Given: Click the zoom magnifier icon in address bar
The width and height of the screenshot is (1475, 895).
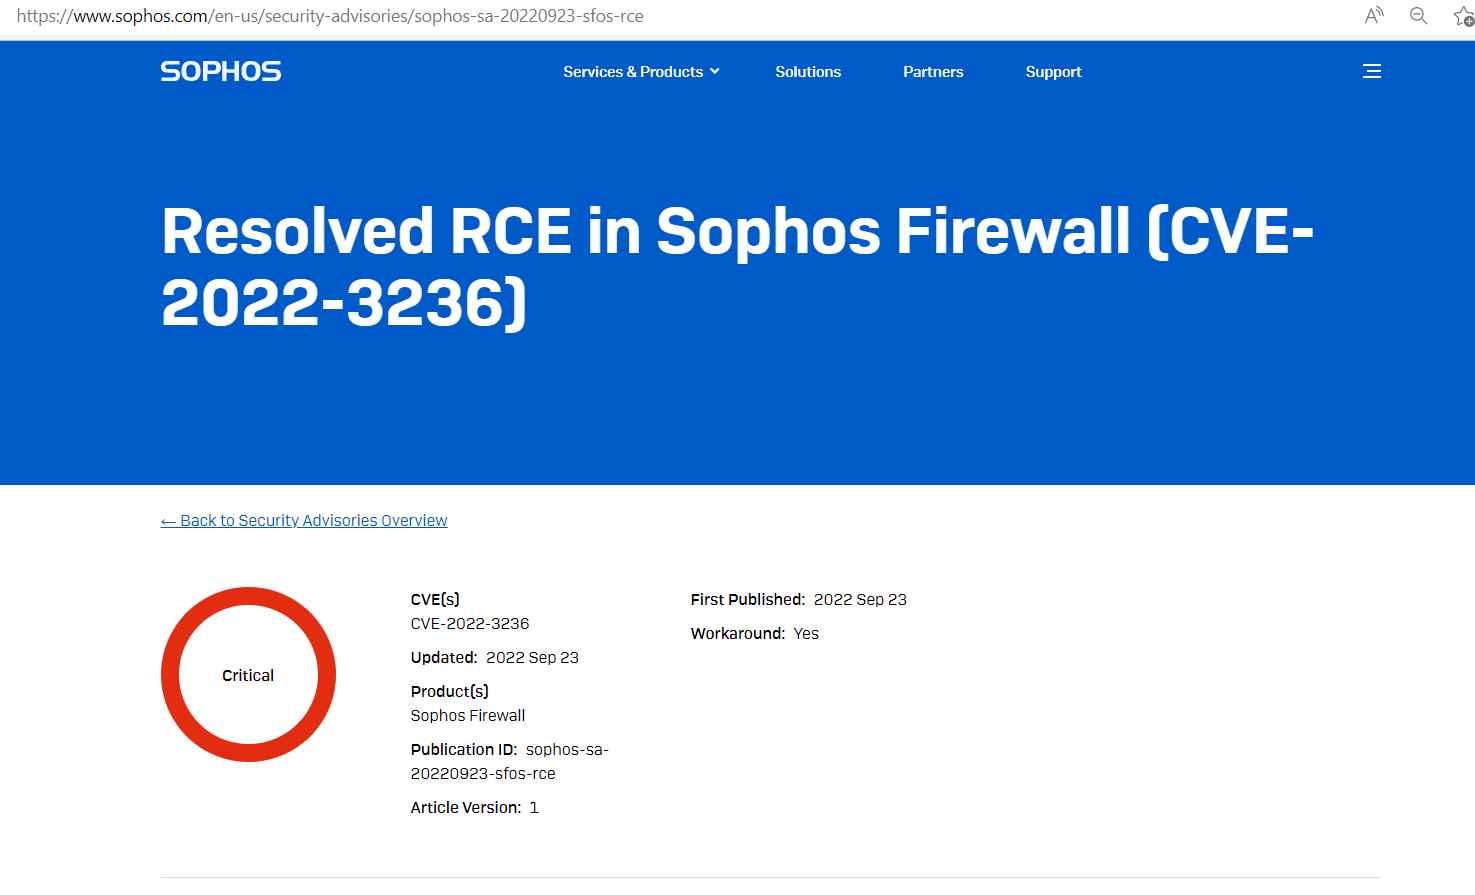Looking at the screenshot, I should (1418, 16).
